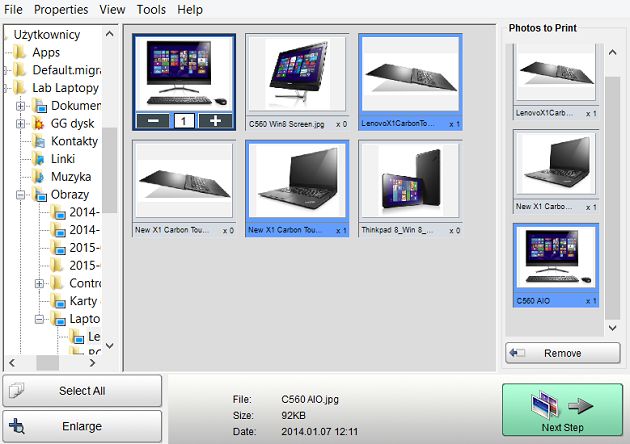
Task: Click the Select All button
Action: tap(82, 391)
